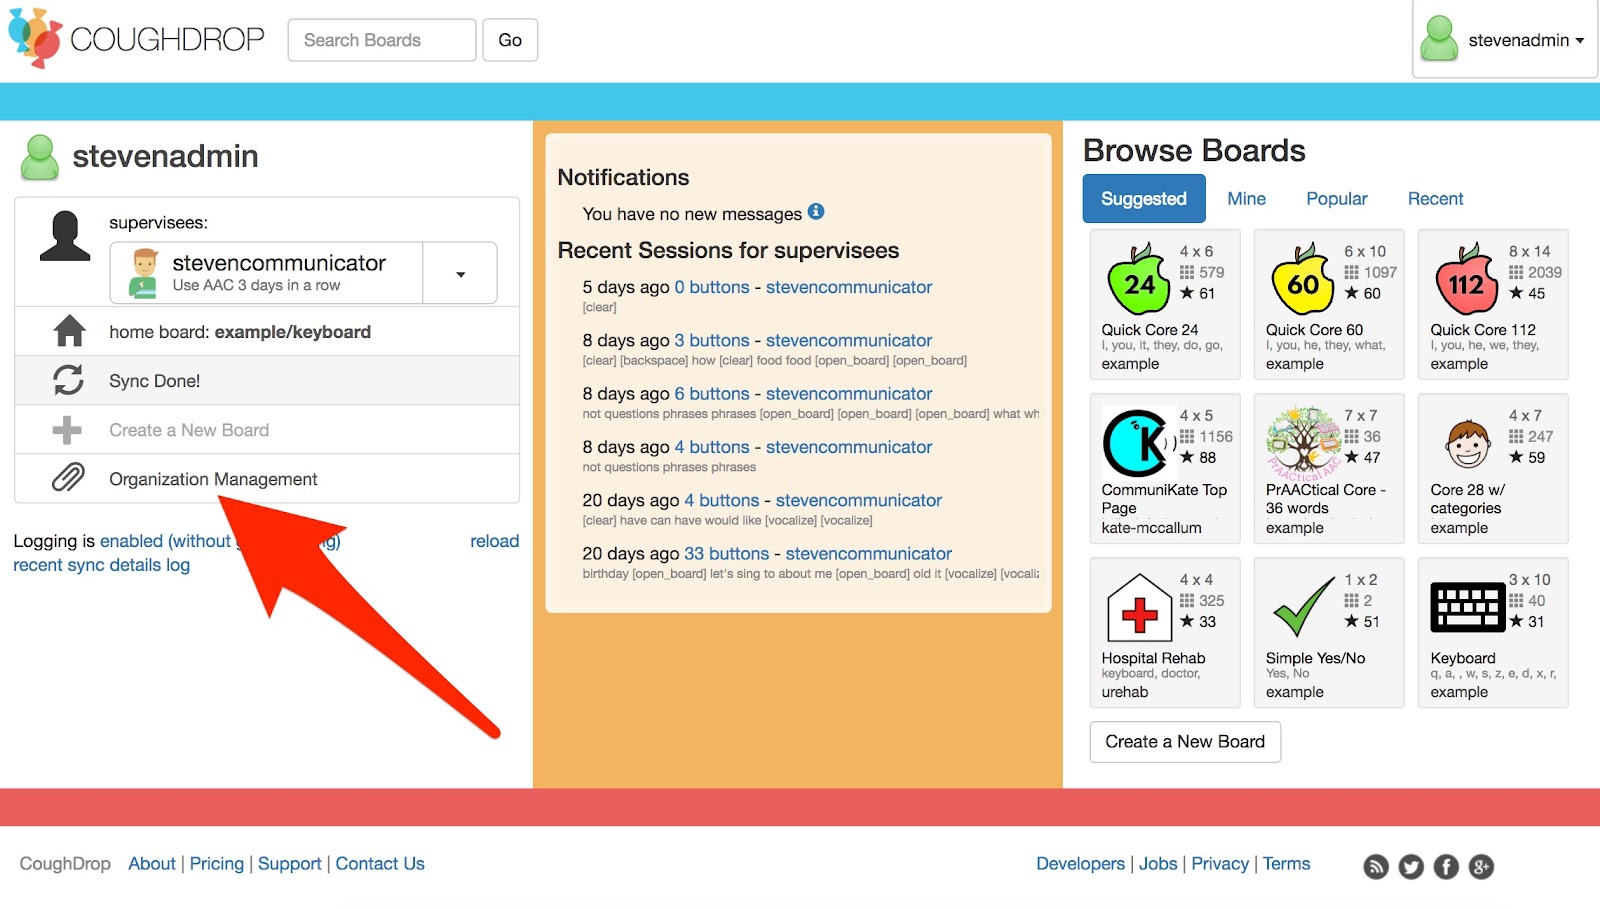Open the Pricing footer link

click(x=217, y=863)
